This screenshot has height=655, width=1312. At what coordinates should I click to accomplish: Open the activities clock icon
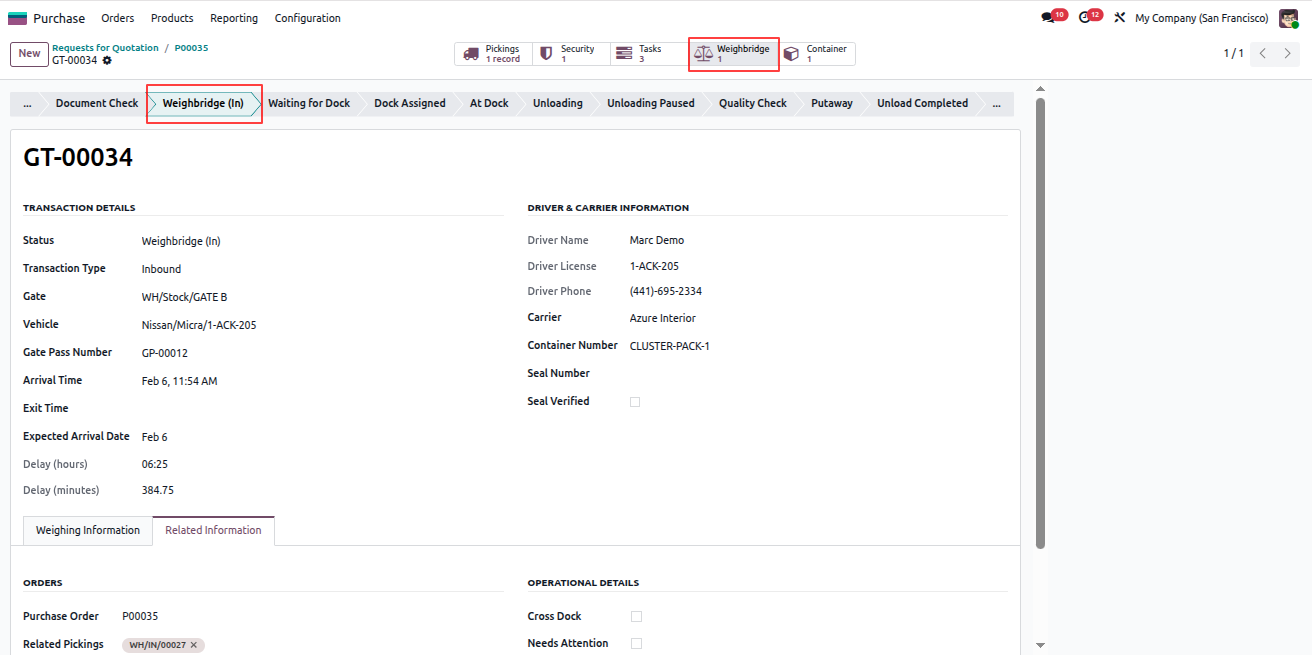click(x=1084, y=18)
